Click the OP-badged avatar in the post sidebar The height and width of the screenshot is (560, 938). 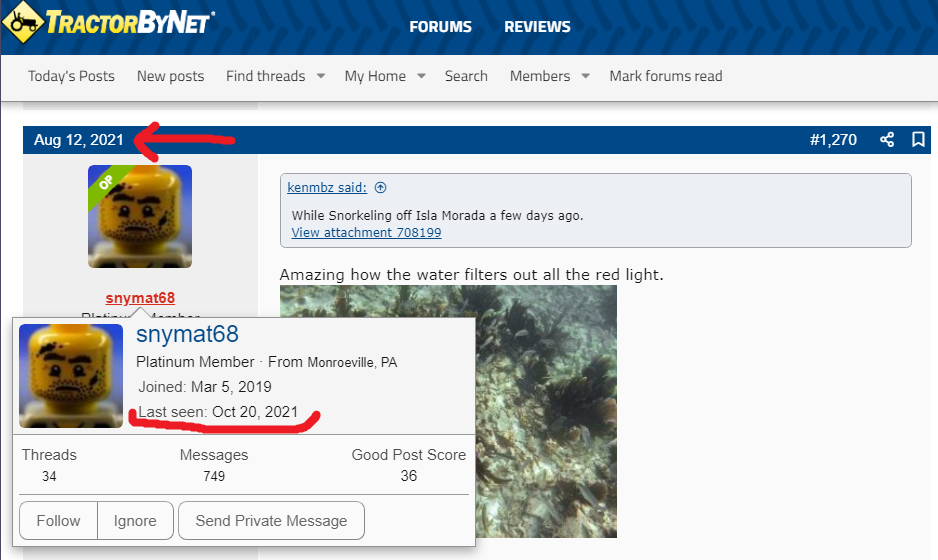(x=140, y=217)
